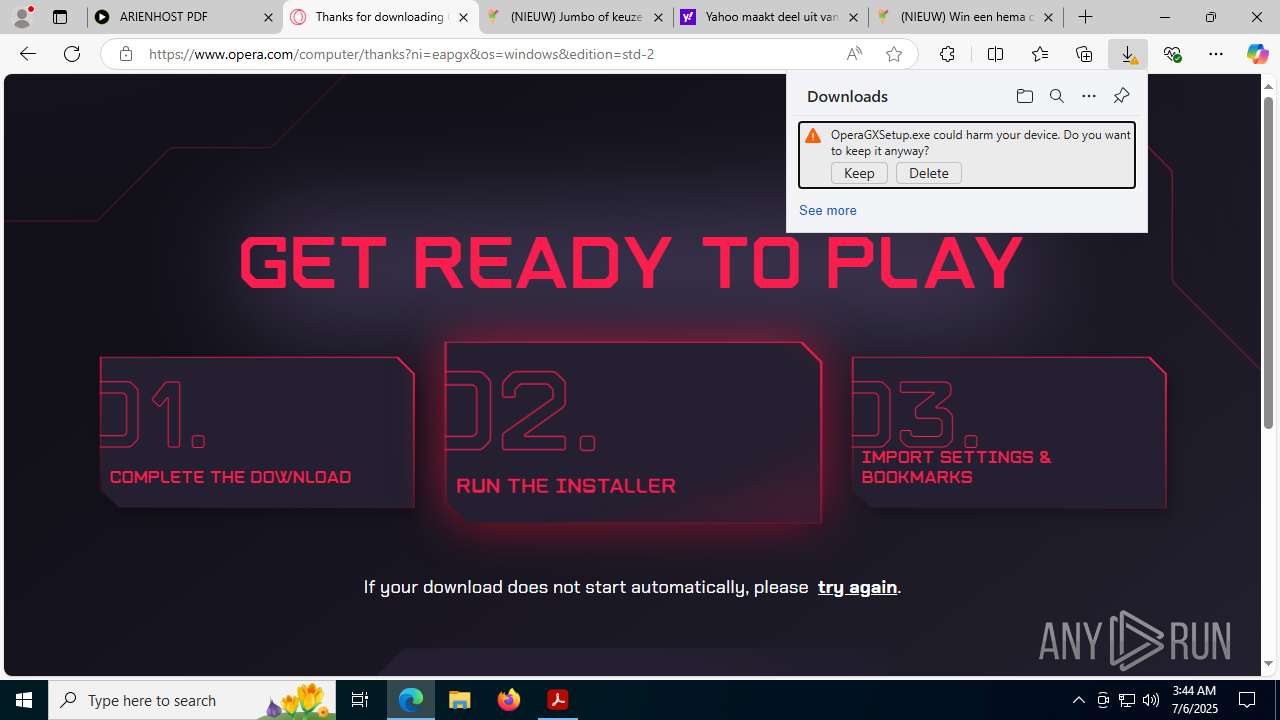
Task: Pin the Downloads panel
Action: coord(1121,96)
